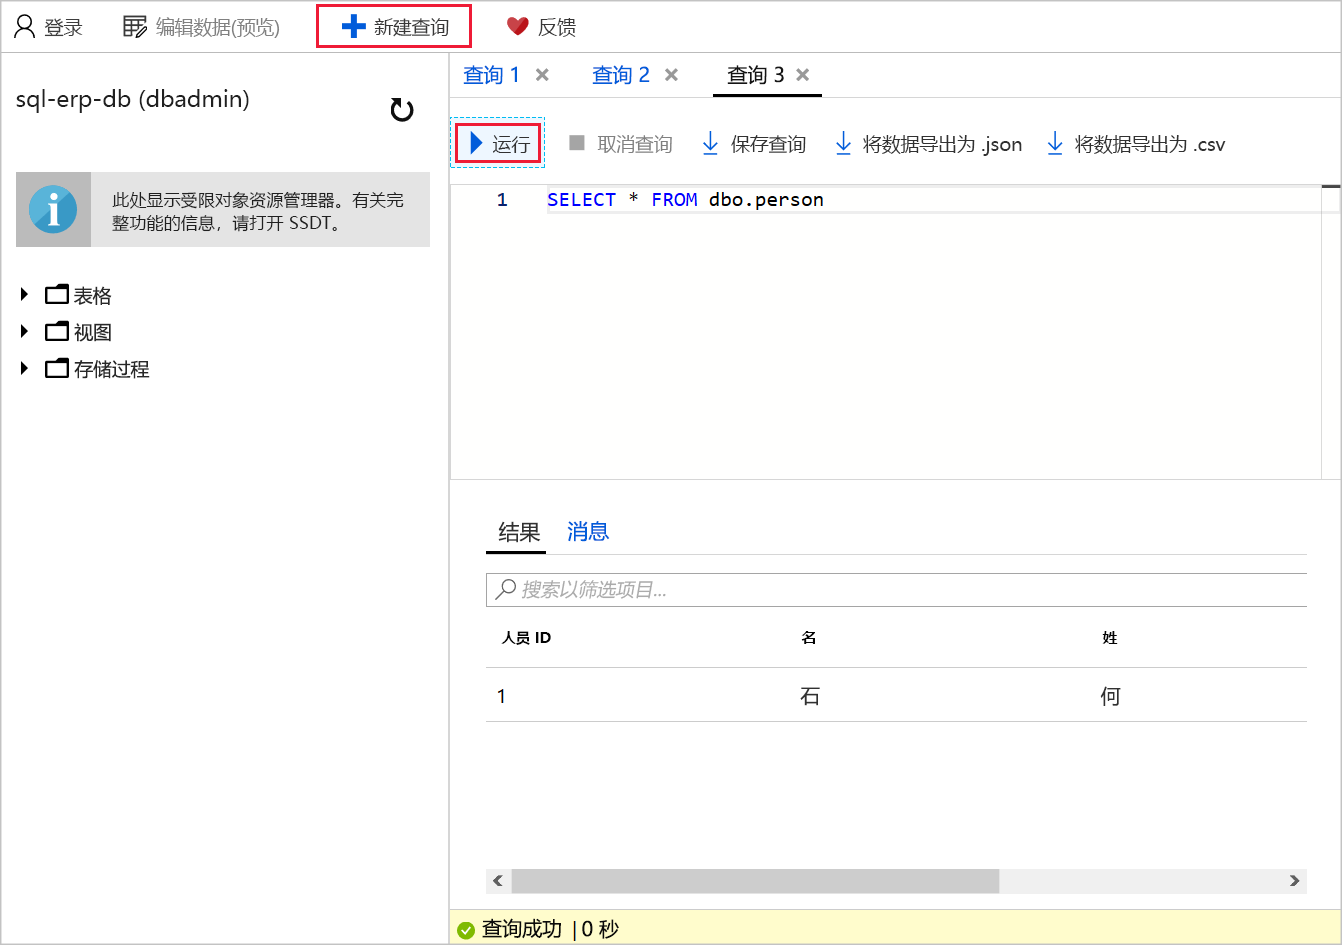
Task: Click the results scrollbar left arrow
Action: [498, 881]
